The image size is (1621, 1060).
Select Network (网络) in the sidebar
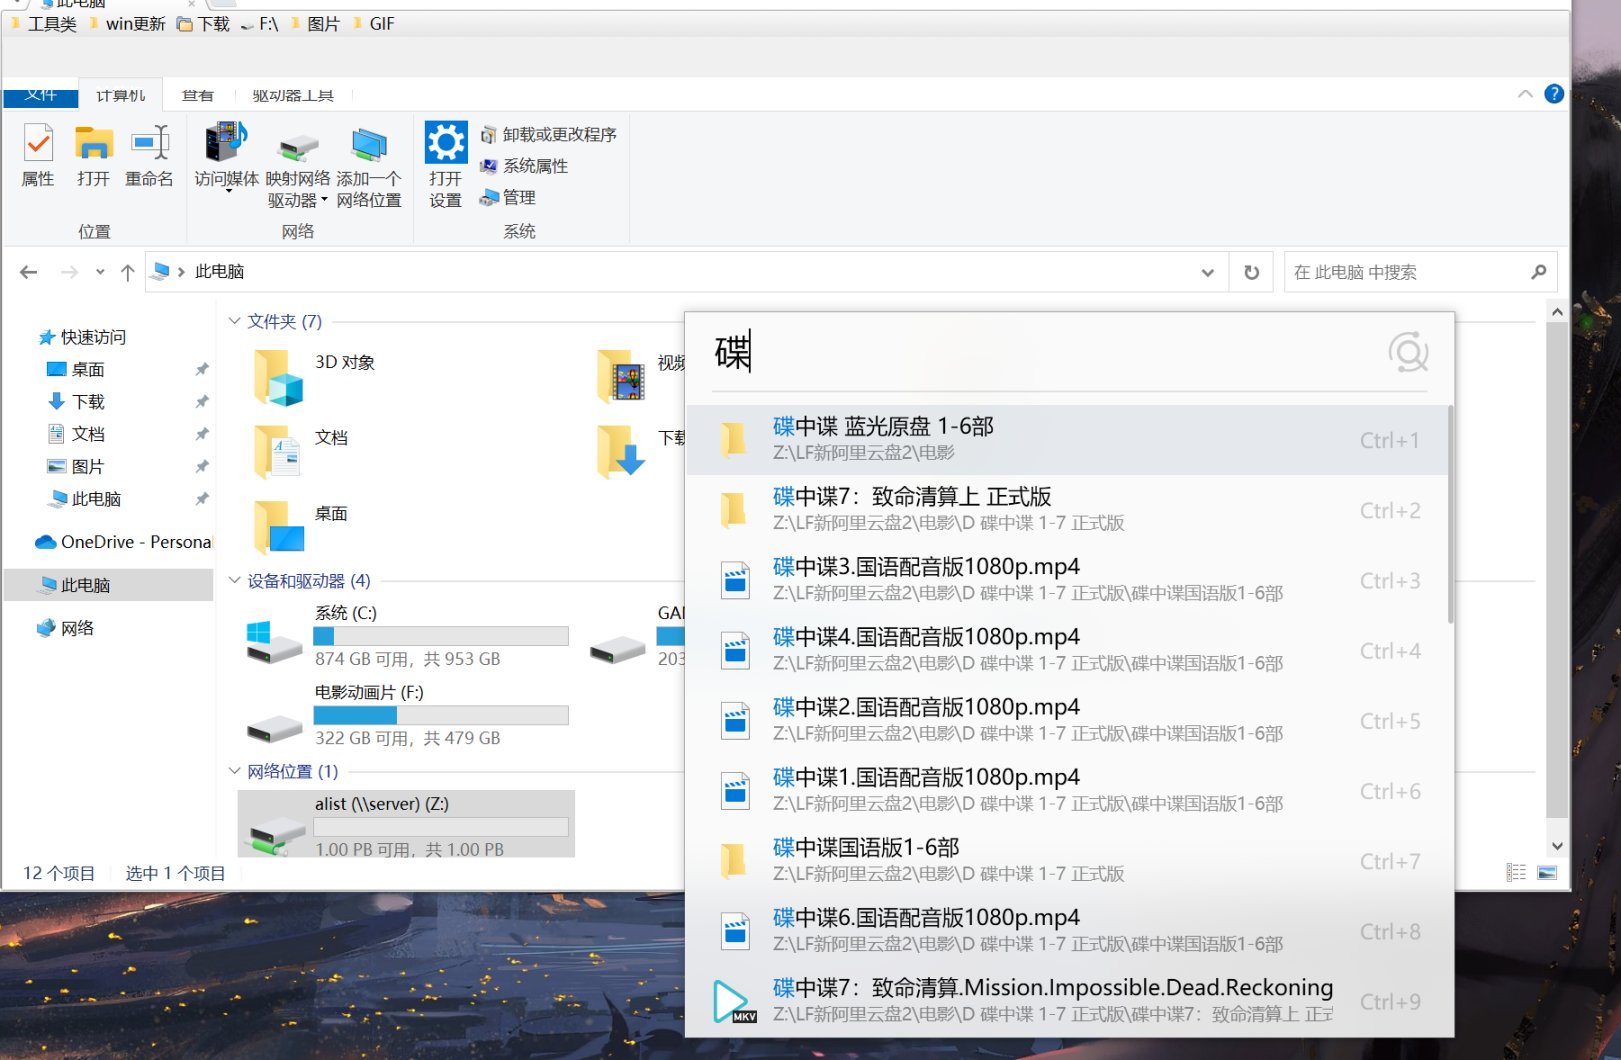(66, 628)
